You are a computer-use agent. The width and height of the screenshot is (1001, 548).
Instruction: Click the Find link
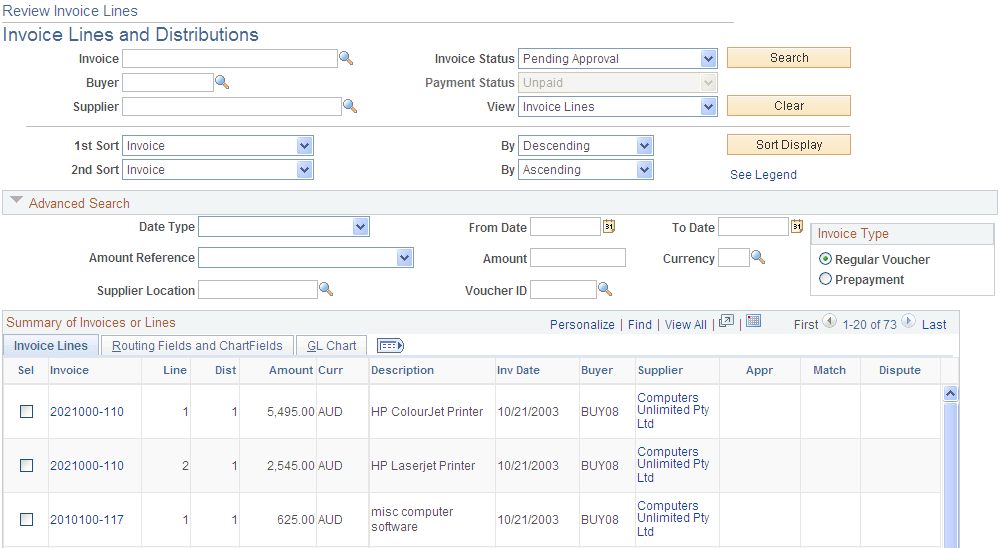point(640,324)
